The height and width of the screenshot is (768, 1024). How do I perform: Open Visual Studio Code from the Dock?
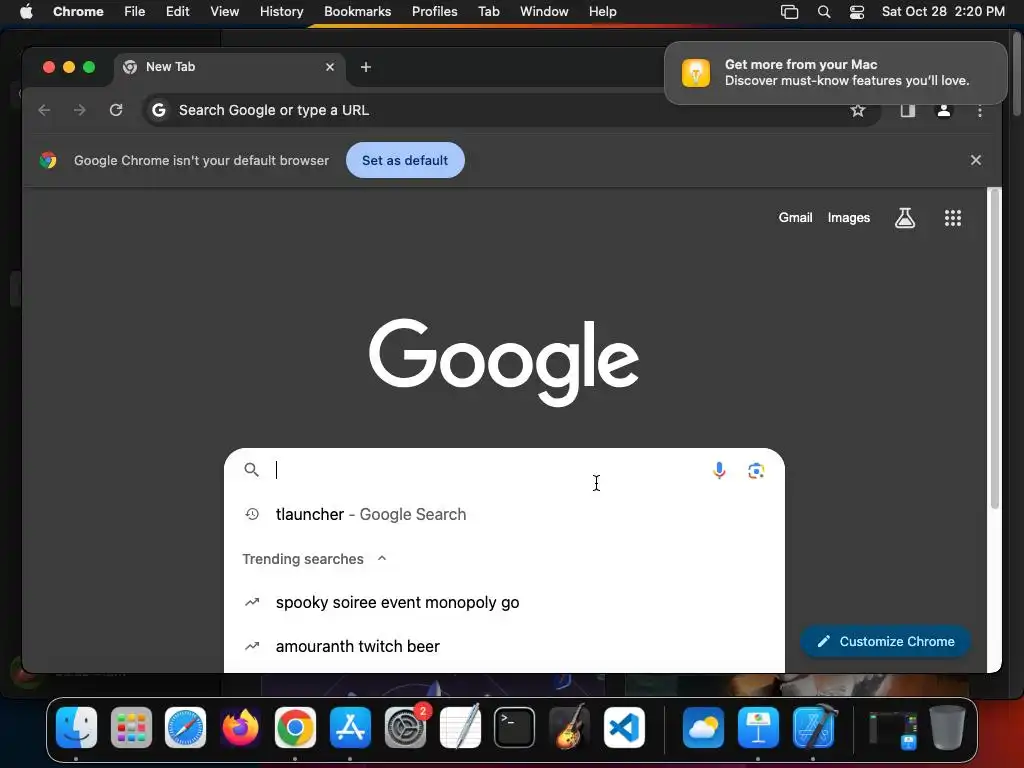(624, 727)
